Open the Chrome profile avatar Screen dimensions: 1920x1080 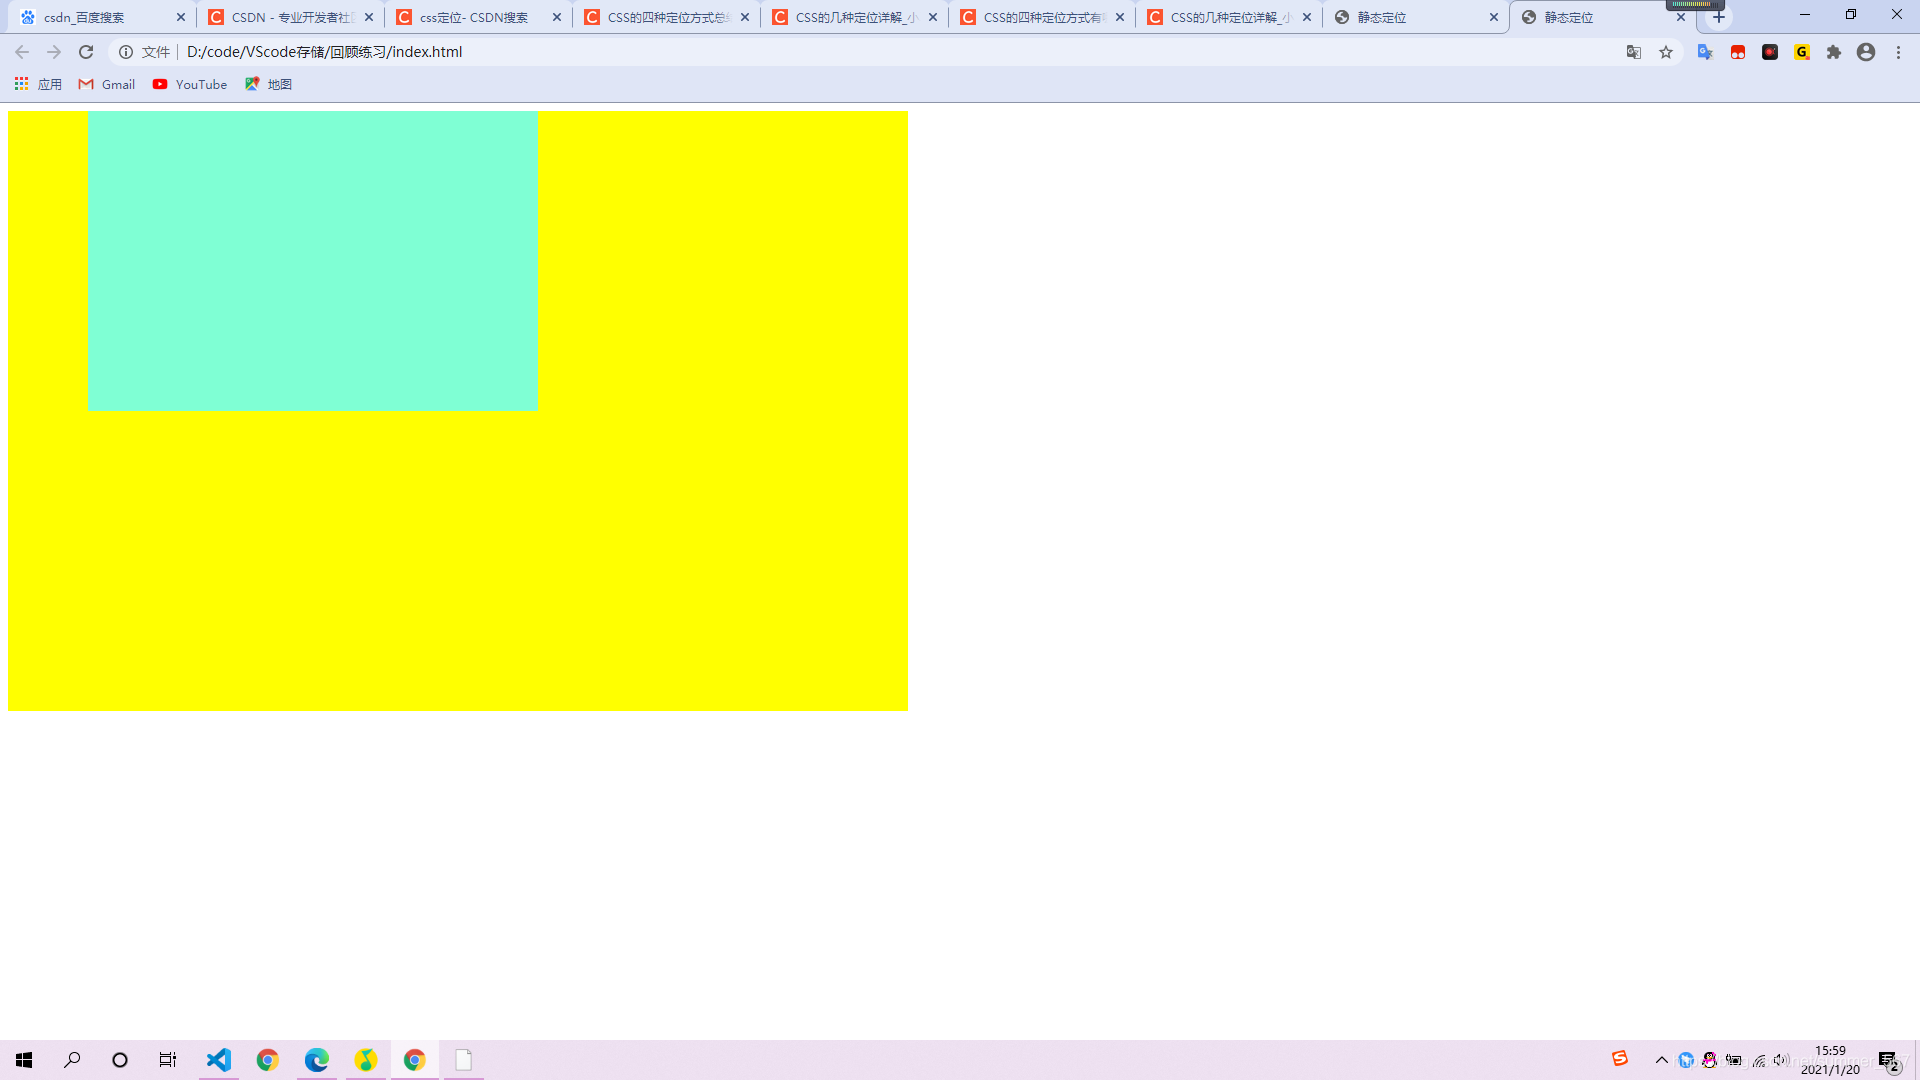pos(1866,52)
